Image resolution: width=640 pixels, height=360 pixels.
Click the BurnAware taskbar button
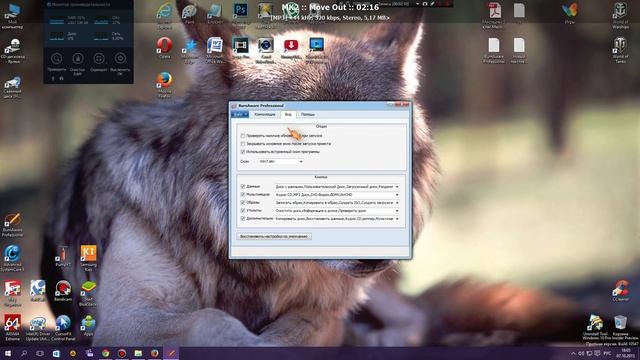click(171, 353)
